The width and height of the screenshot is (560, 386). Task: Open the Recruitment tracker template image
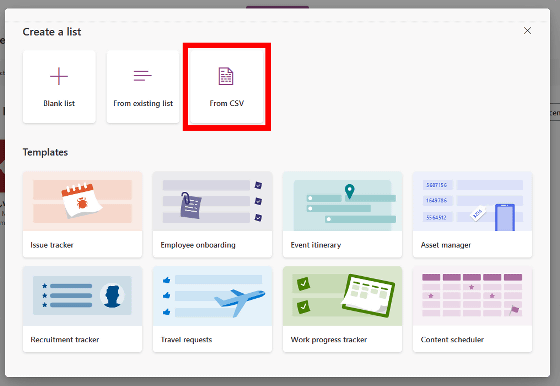(82, 296)
